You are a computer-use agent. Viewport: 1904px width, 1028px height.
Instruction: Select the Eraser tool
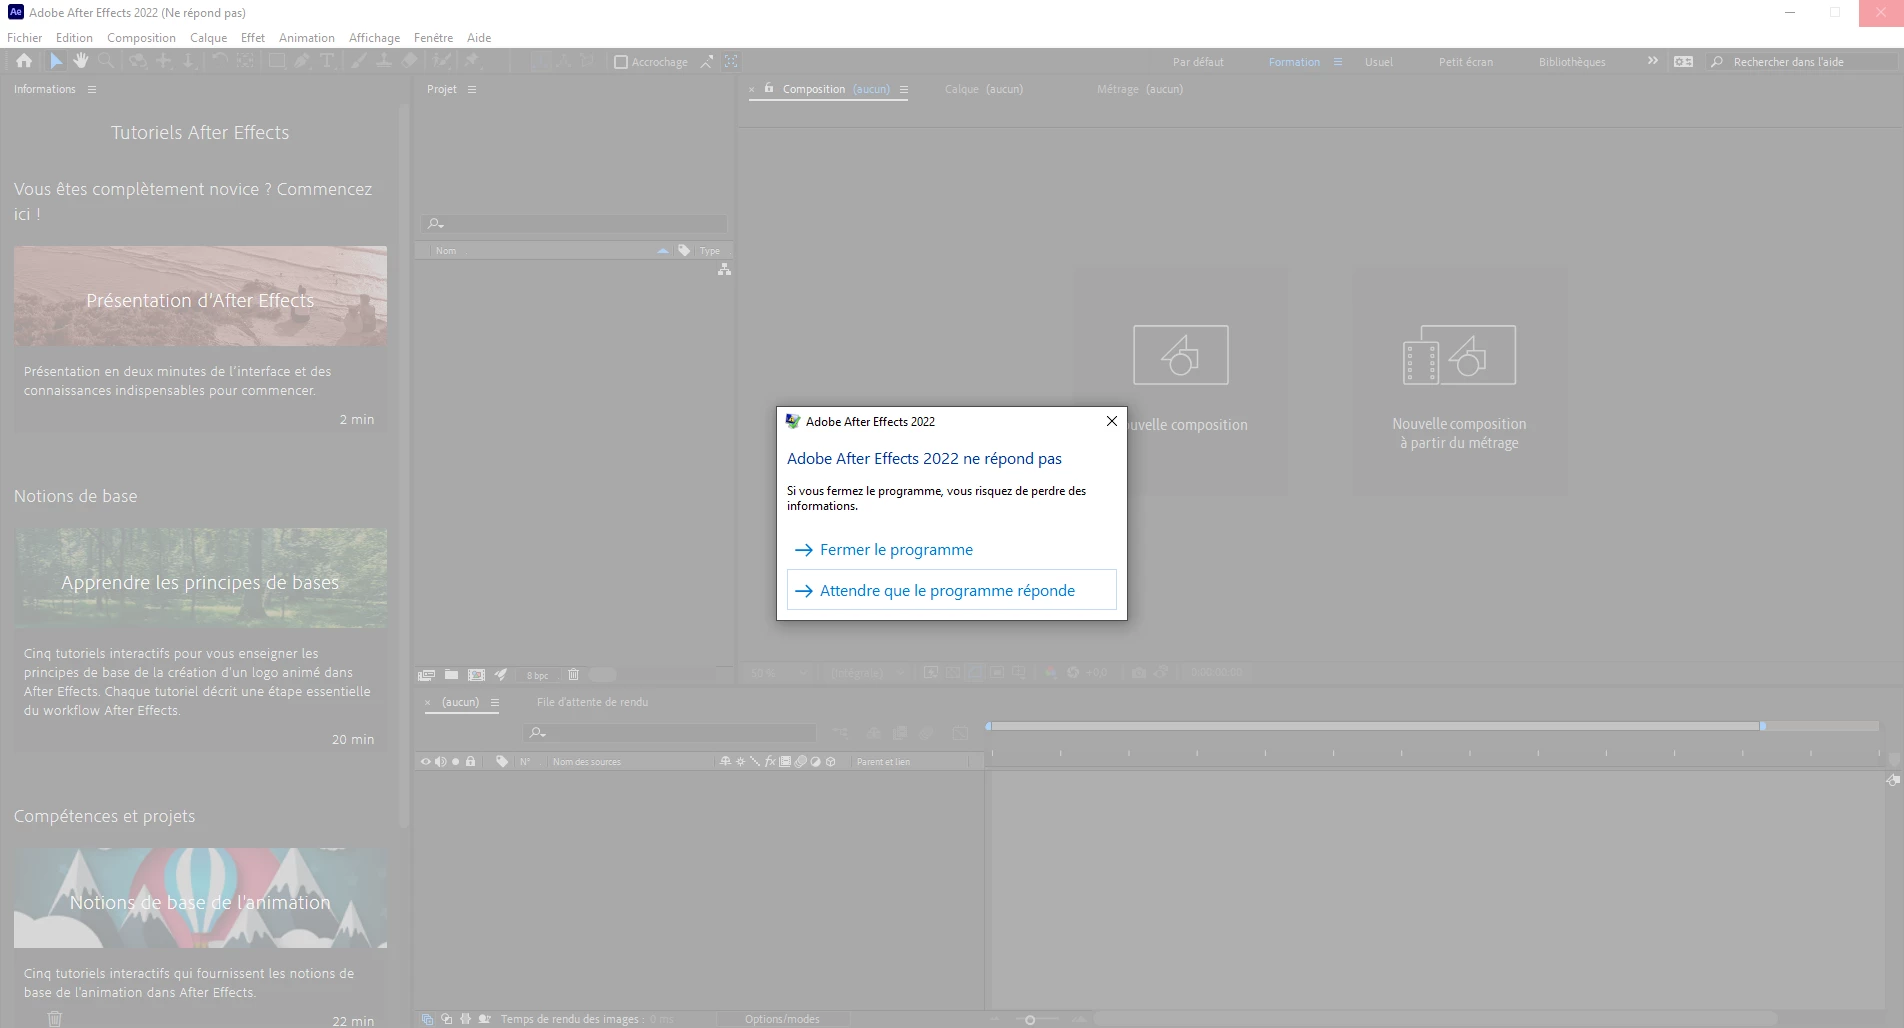[410, 61]
